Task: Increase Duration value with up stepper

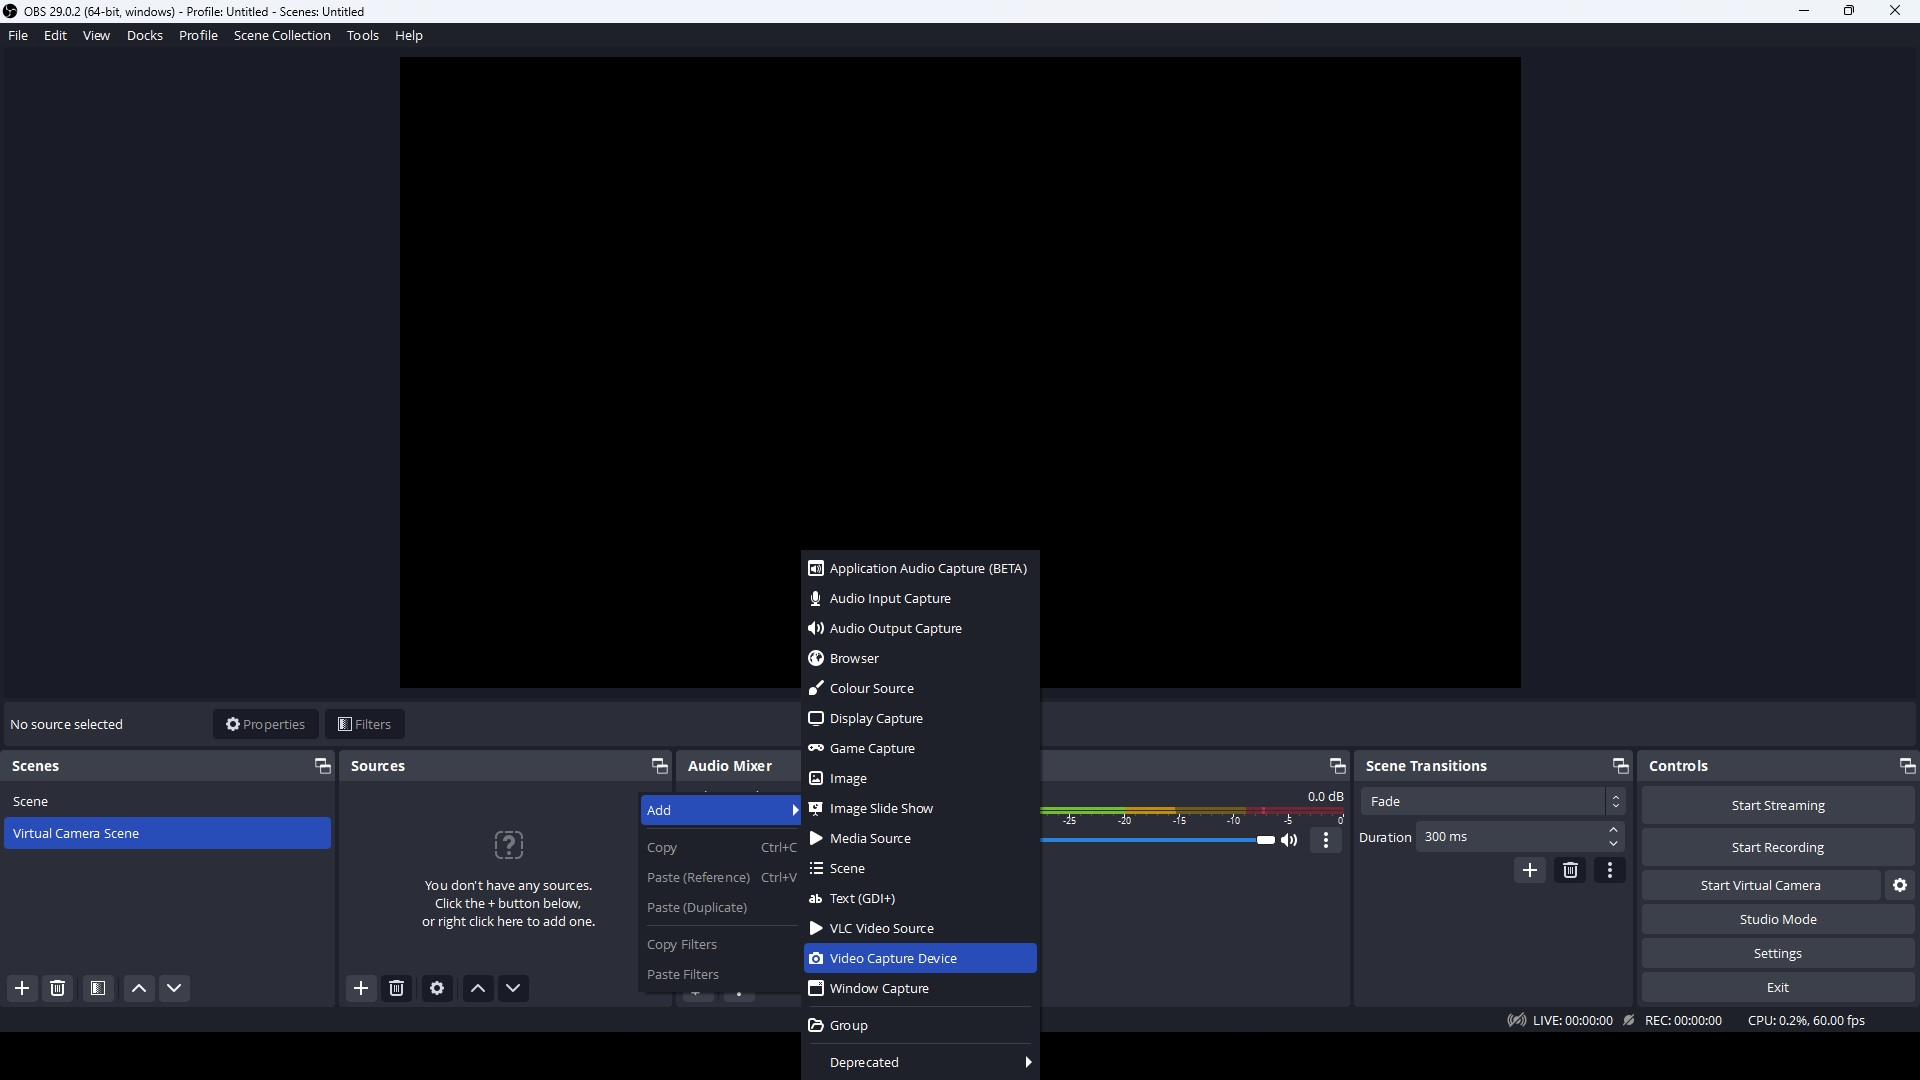Action: click(x=1613, y=830)
